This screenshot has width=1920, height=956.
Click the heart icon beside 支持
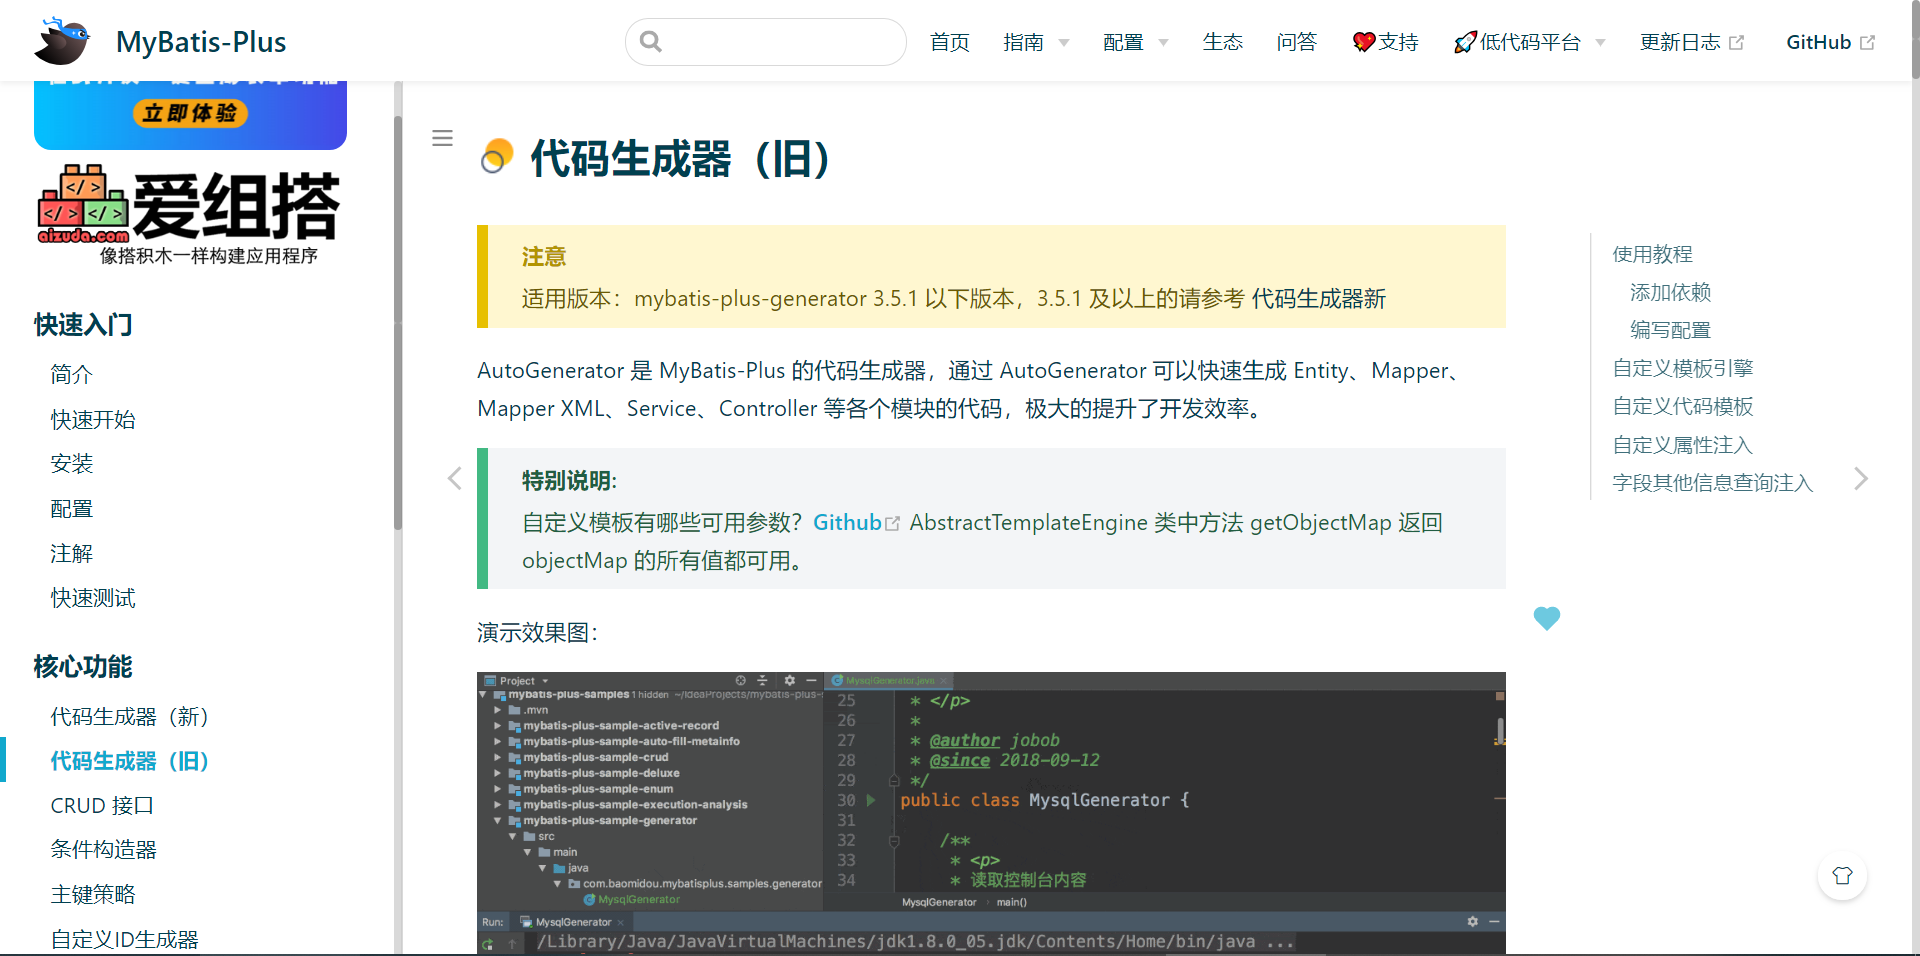(x=1364, y=42)
